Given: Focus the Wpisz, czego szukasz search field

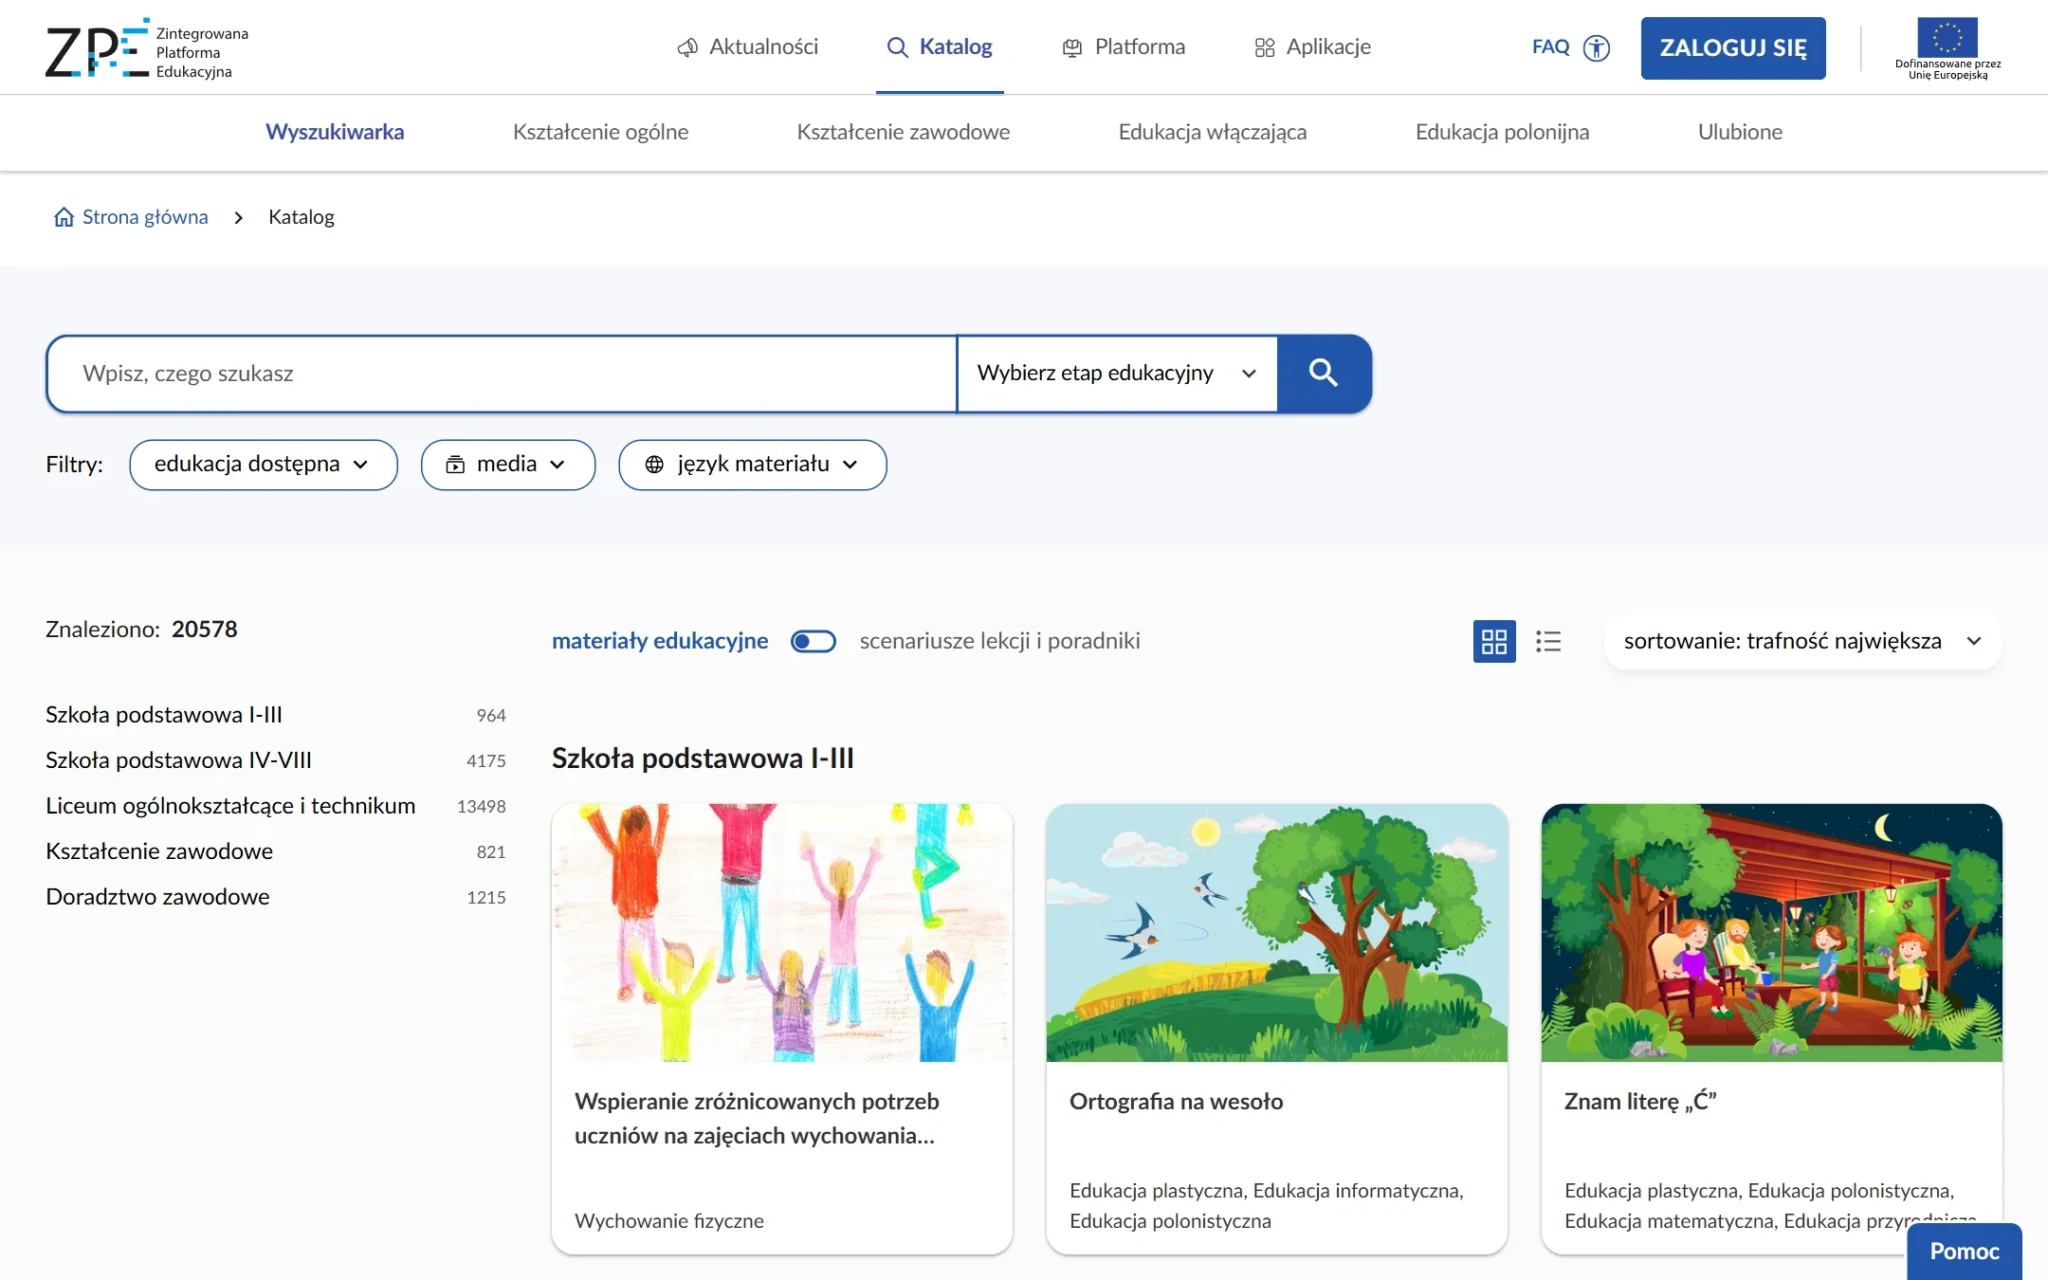Looking at the screenshot, I should [502, 373].
